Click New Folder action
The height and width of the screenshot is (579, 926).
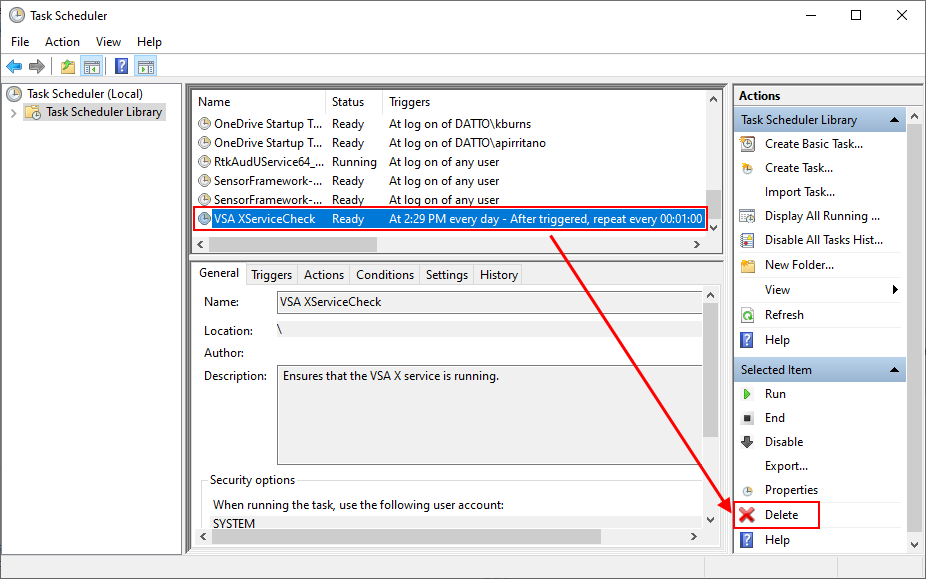(799, 265)
